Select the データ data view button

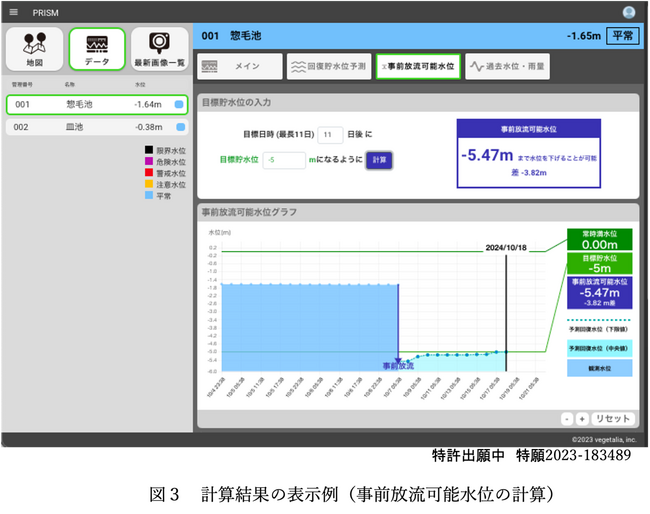point(97,49)
